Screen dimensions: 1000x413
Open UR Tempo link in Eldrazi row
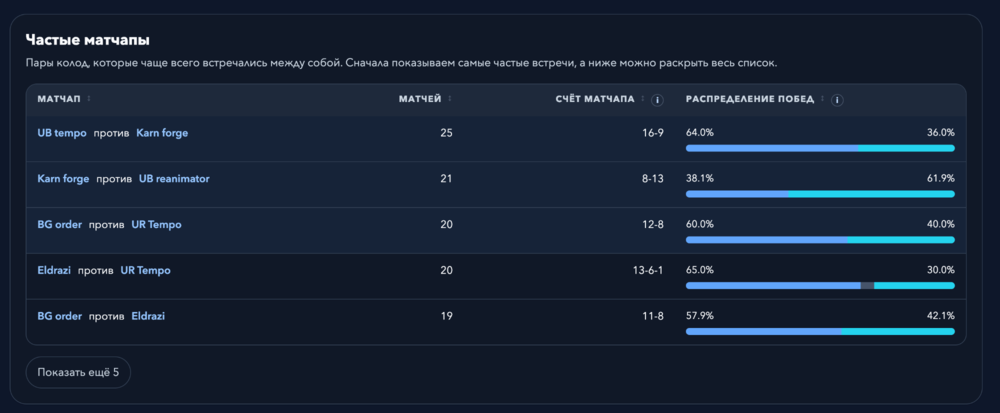(145, 271)
